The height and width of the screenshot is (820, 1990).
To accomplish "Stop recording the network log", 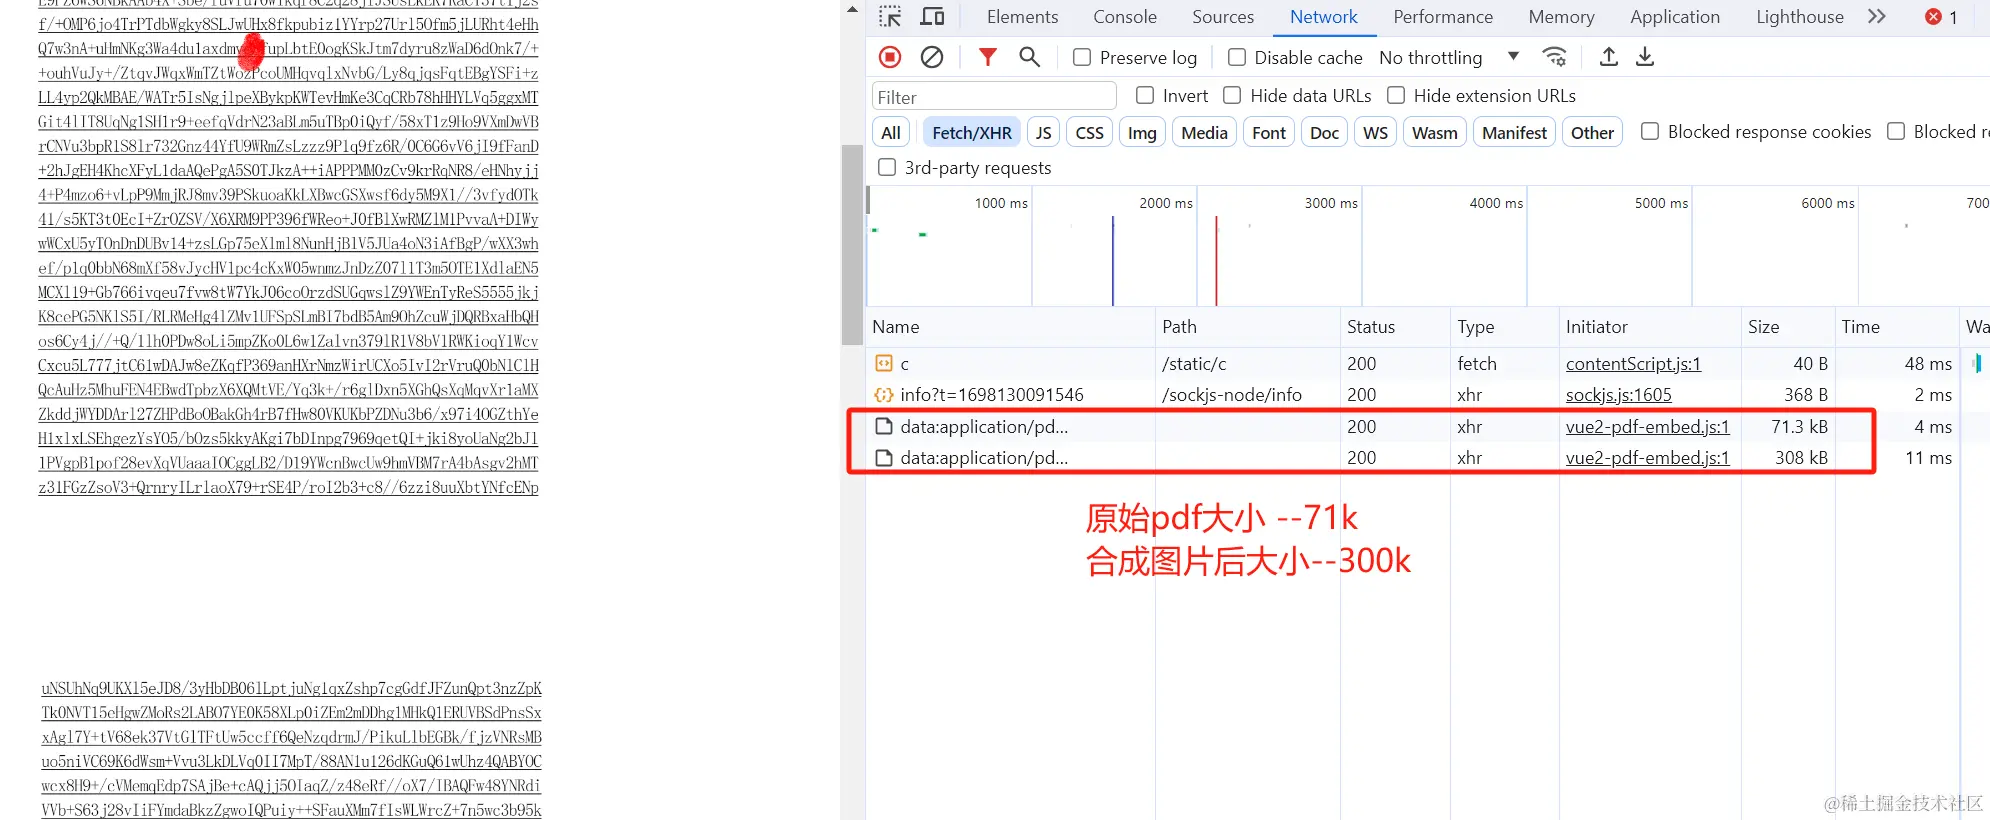I will coord(890,57).
